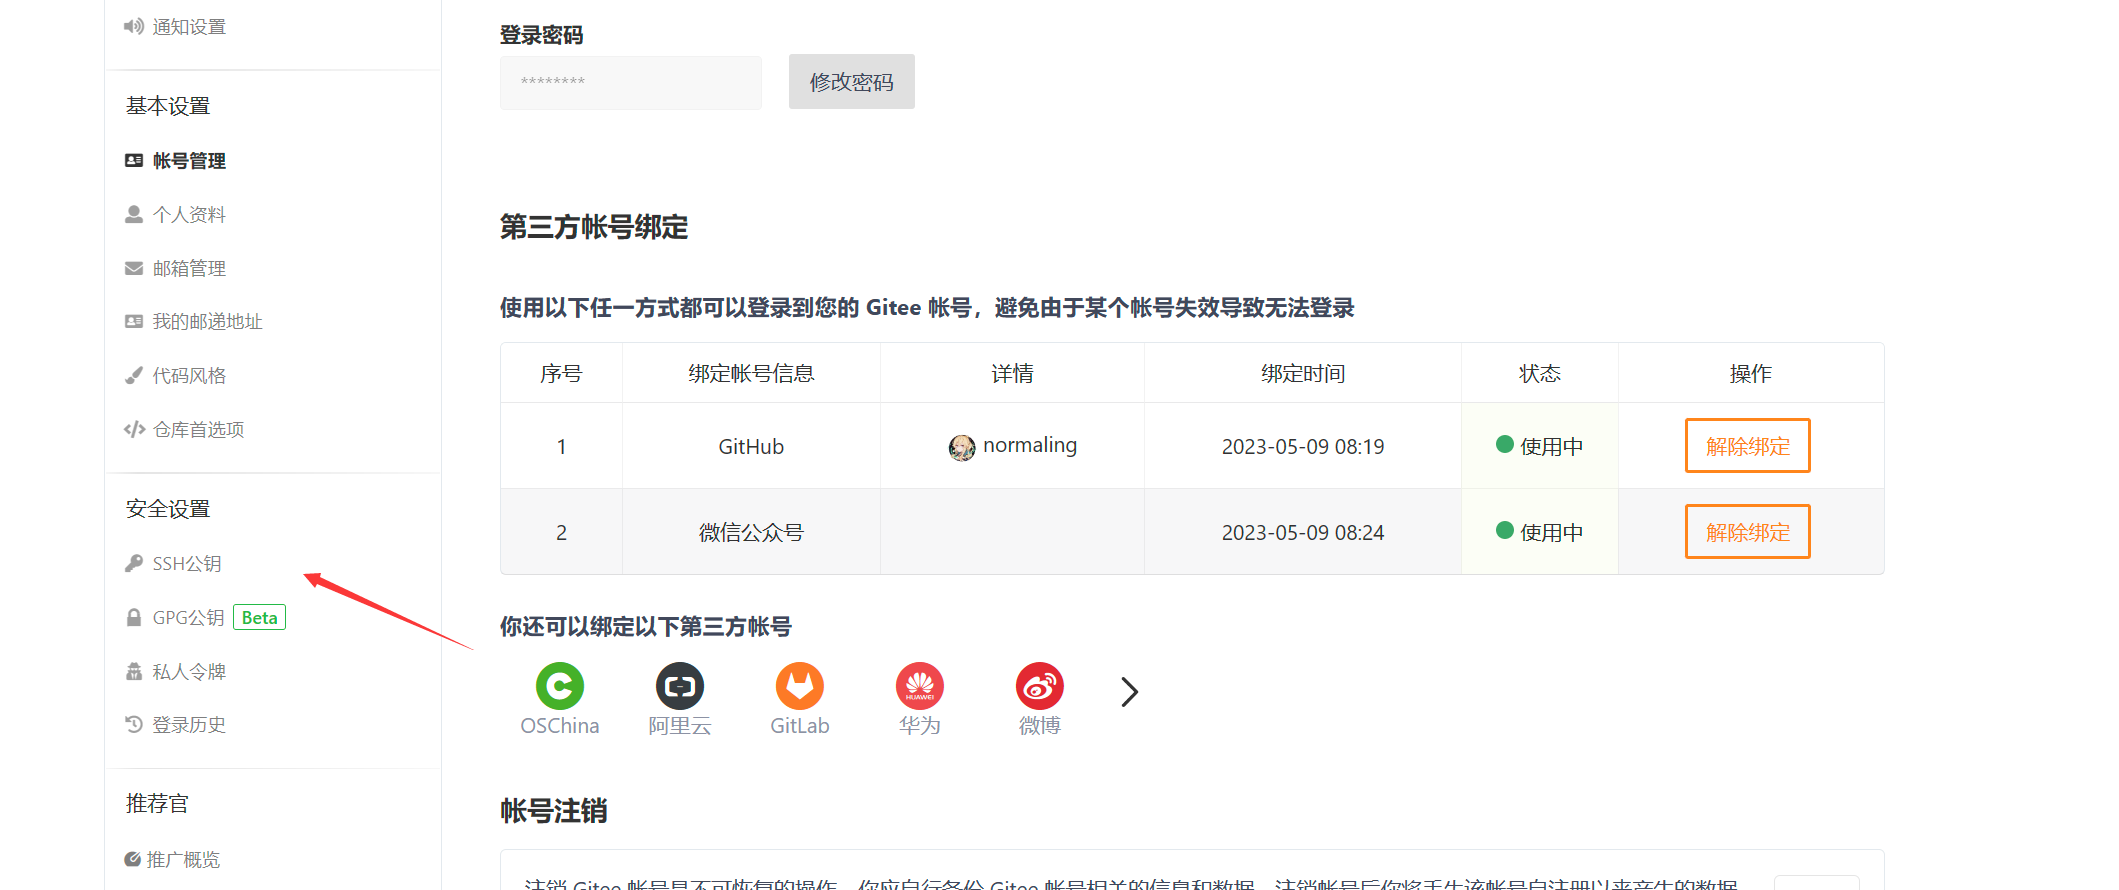This screenshot has width=2119, height=890.
Task: Select the 华为 Huawei icon
Action: tap(920, 686)
